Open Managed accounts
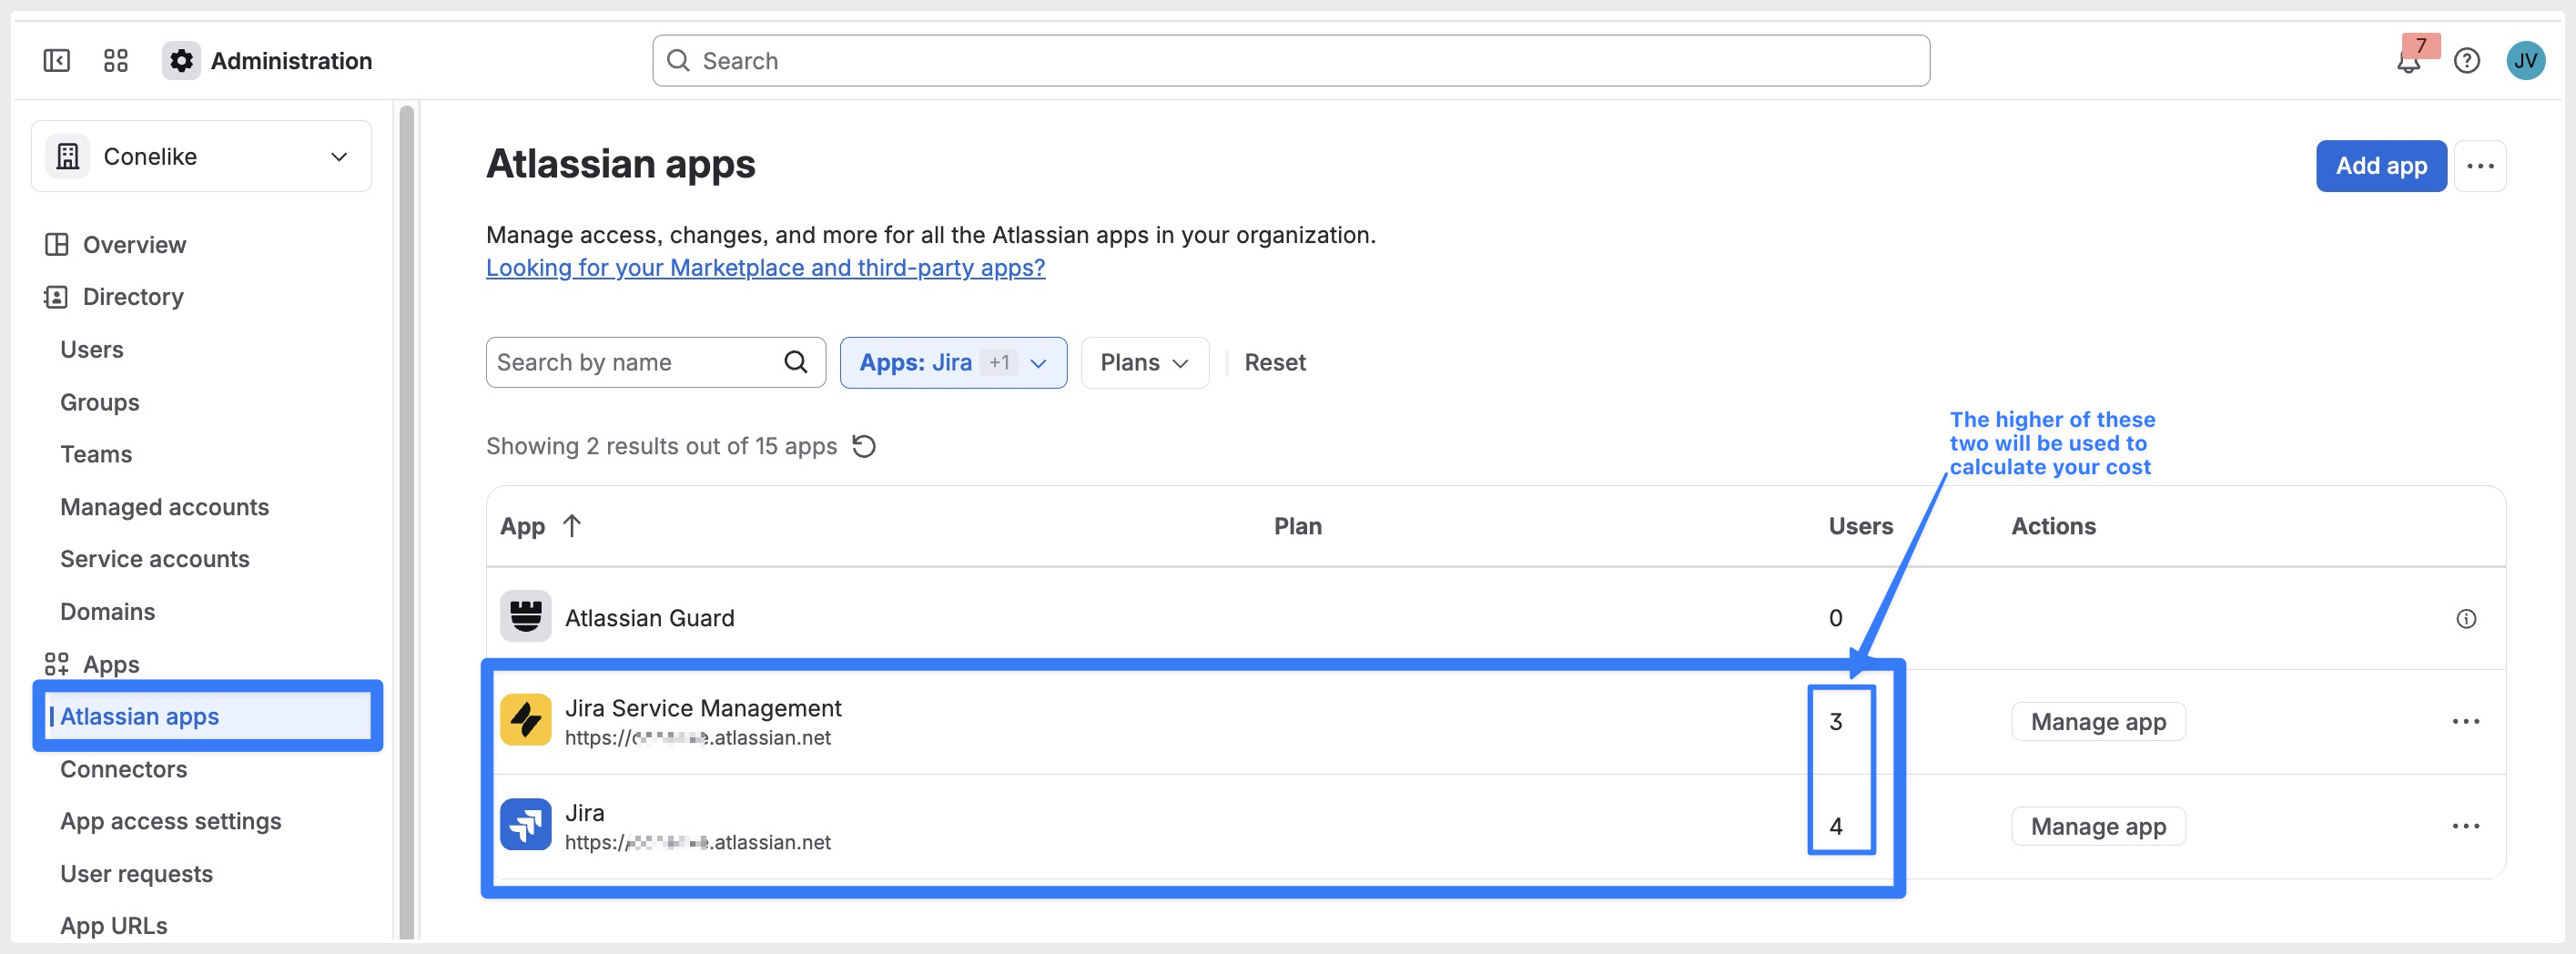 click(165, 507)
